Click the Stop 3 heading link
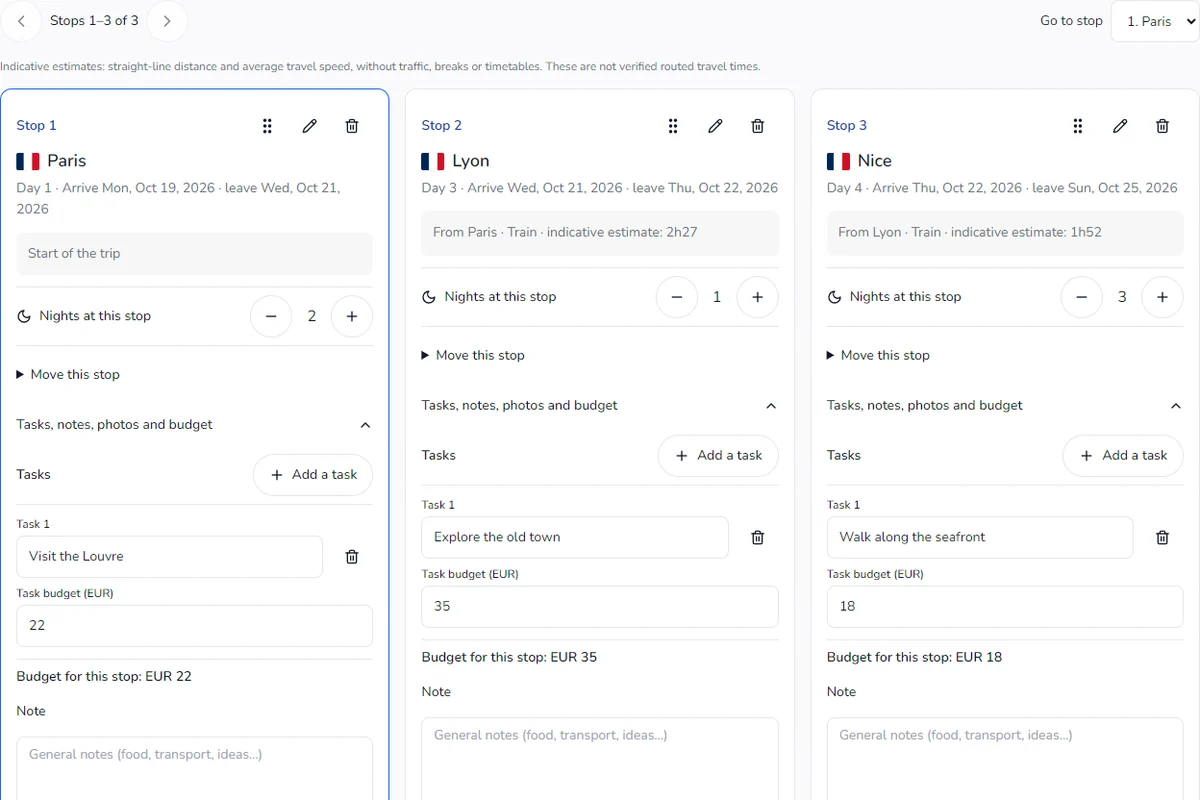This screenshot has width=1200, height=800. [847, 126]
